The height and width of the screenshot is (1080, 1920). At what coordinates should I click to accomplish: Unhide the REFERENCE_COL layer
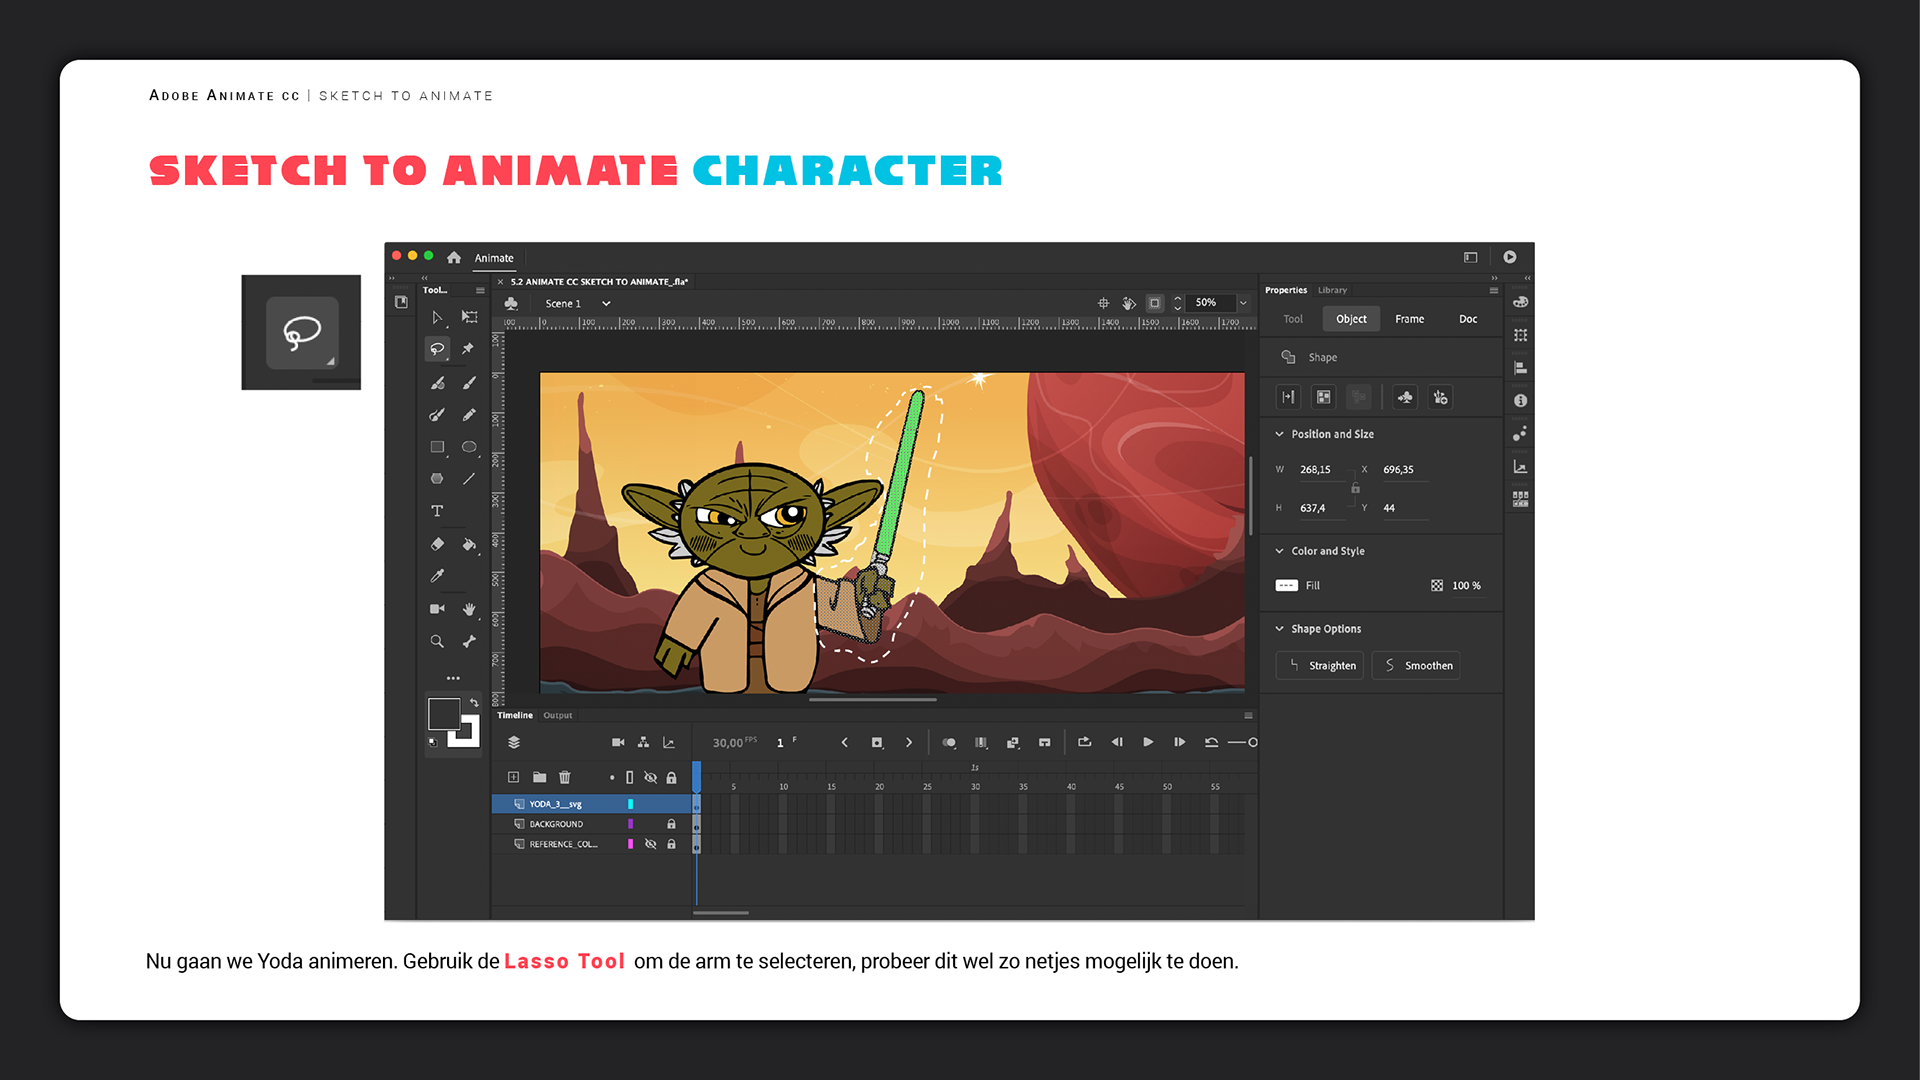tap(651, 844)
